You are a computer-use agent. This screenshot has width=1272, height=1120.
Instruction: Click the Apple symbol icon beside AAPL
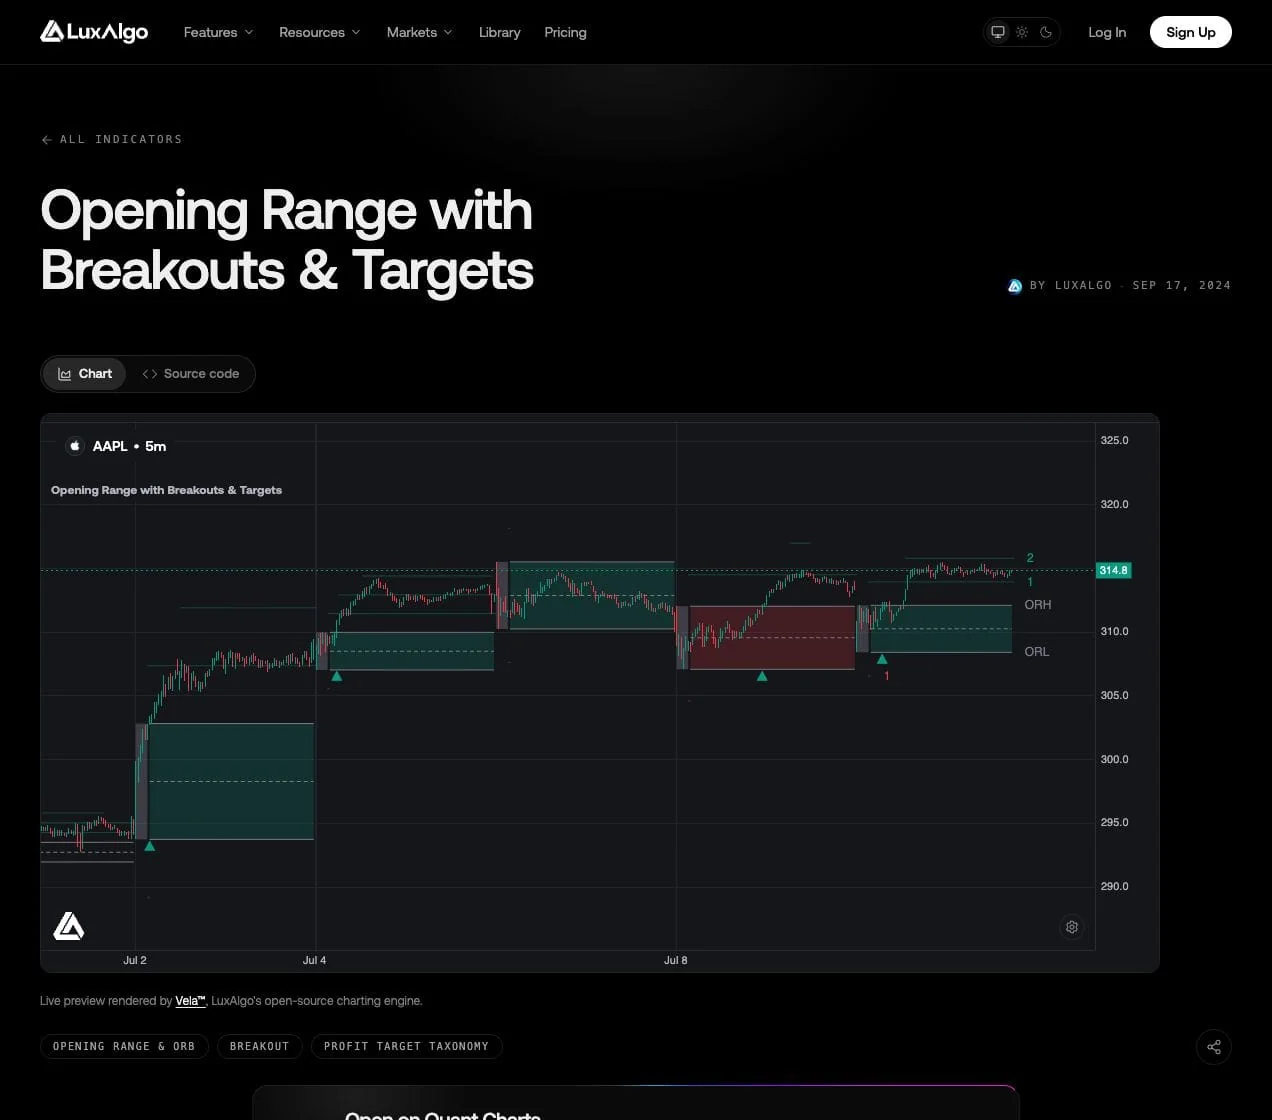click(x=75, y=446)
